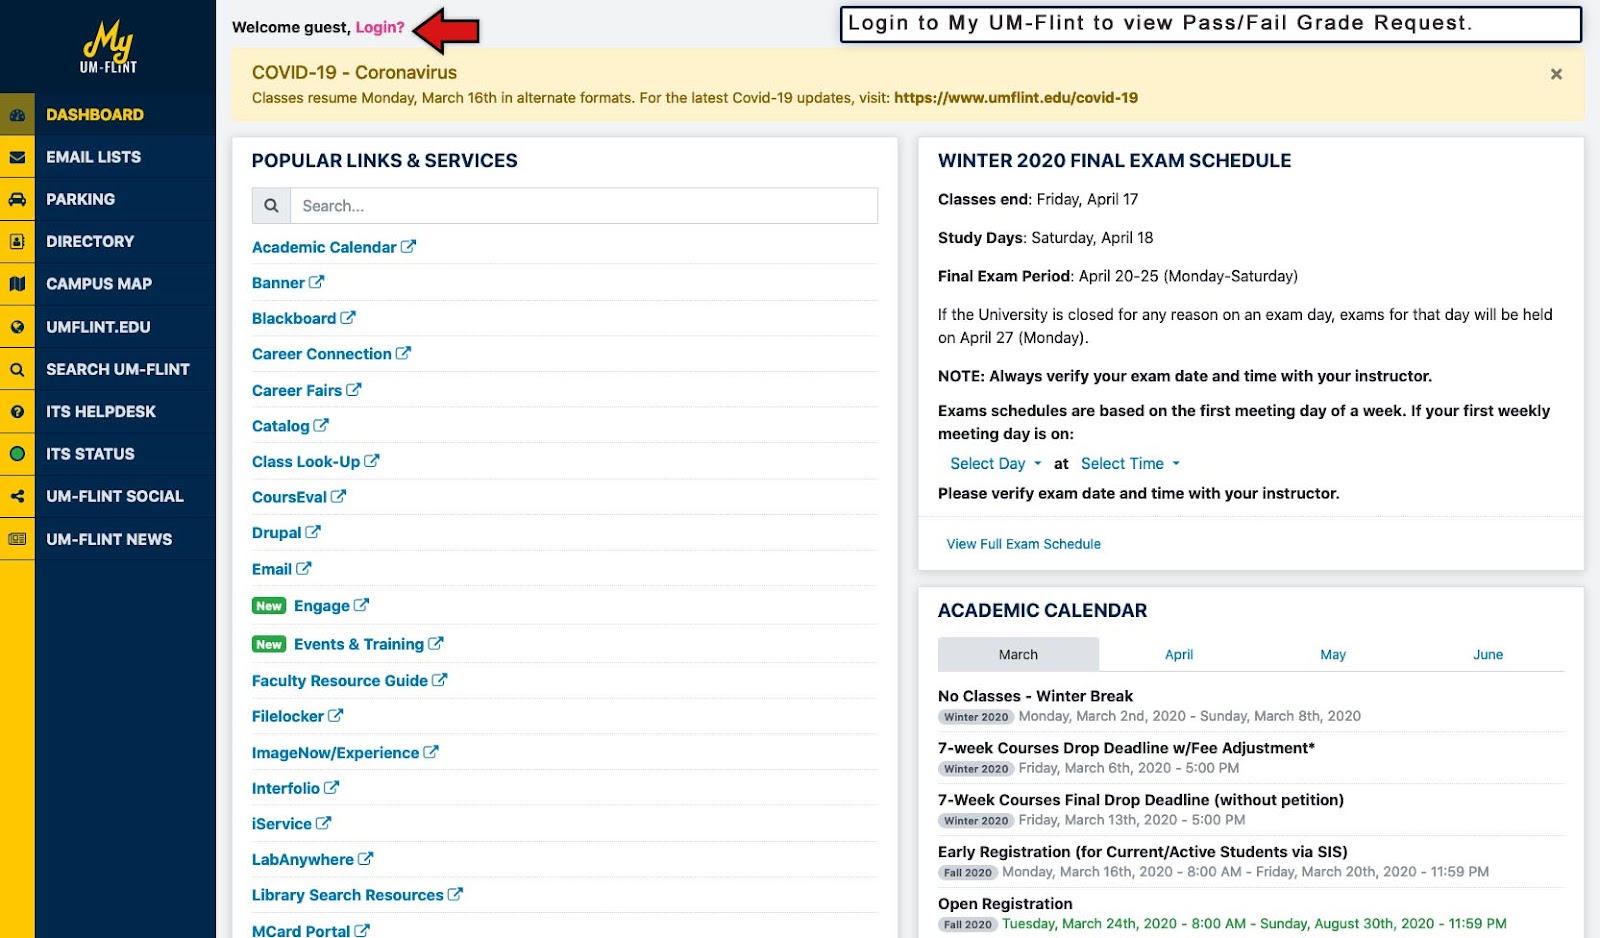Click the UM-Flint Social share icon
Image resolution: width=1600 pixels, height=938 pixels.
17,496
